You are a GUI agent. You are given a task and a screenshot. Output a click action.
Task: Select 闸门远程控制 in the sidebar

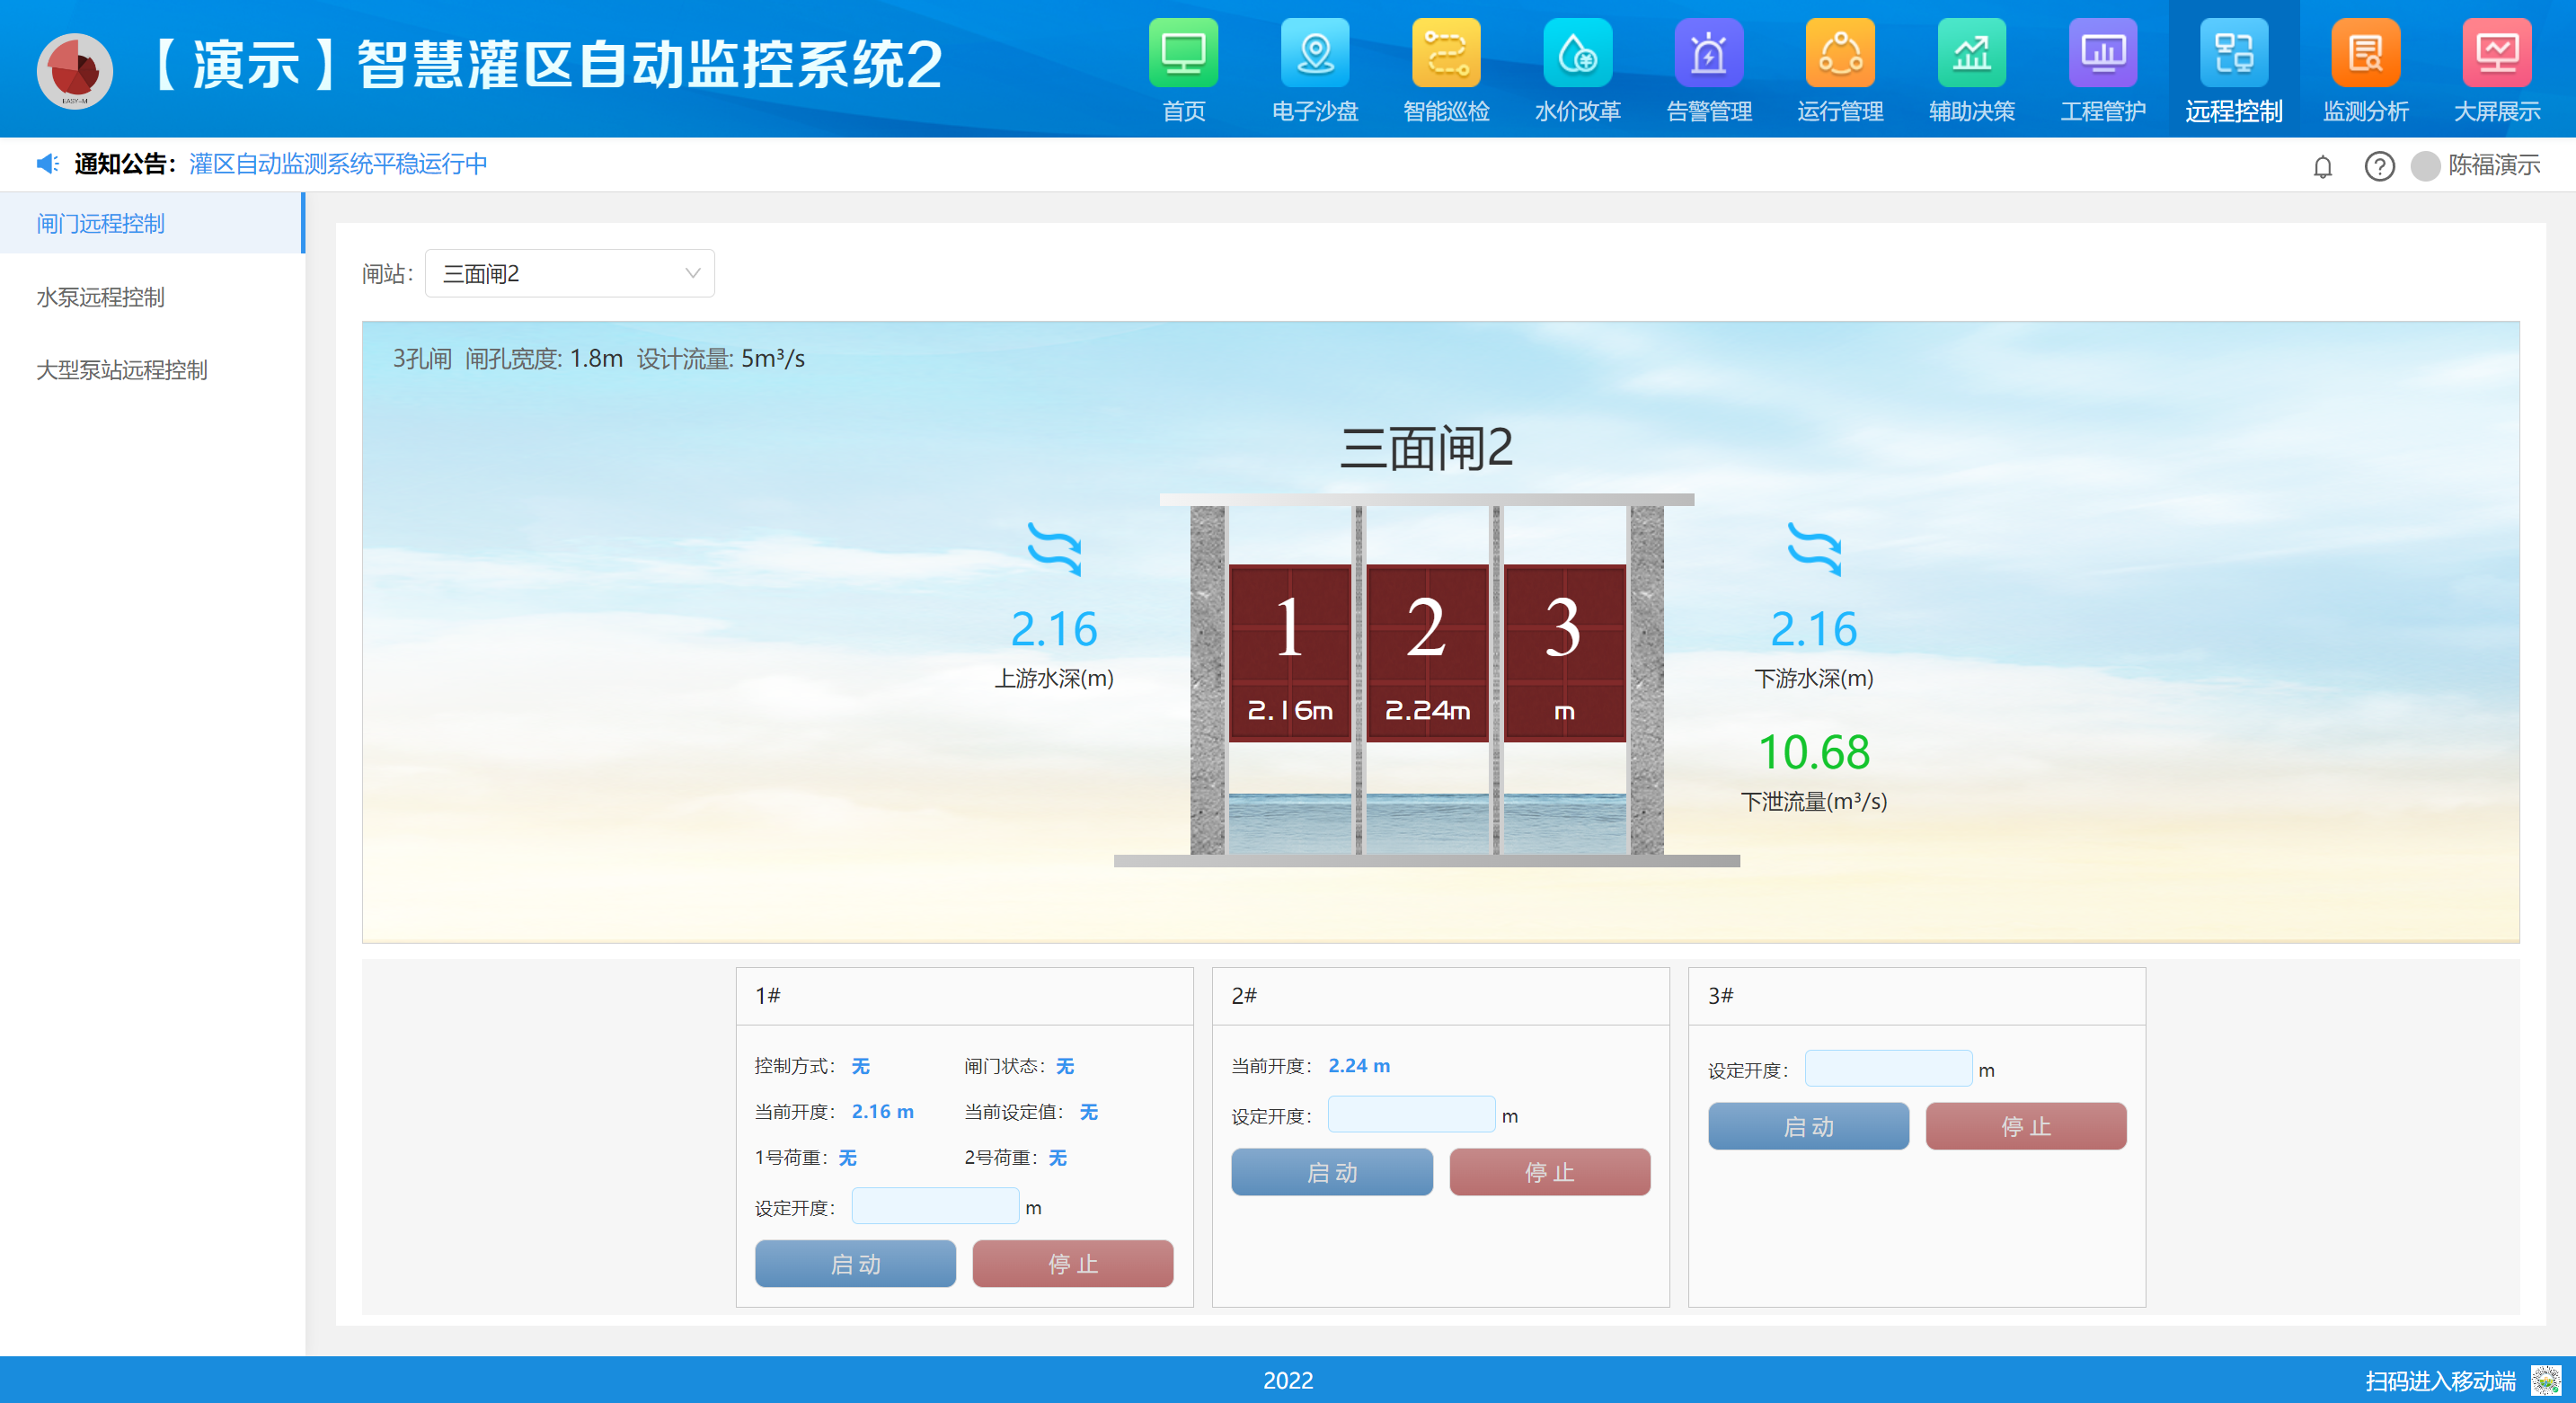click(151, 223)
